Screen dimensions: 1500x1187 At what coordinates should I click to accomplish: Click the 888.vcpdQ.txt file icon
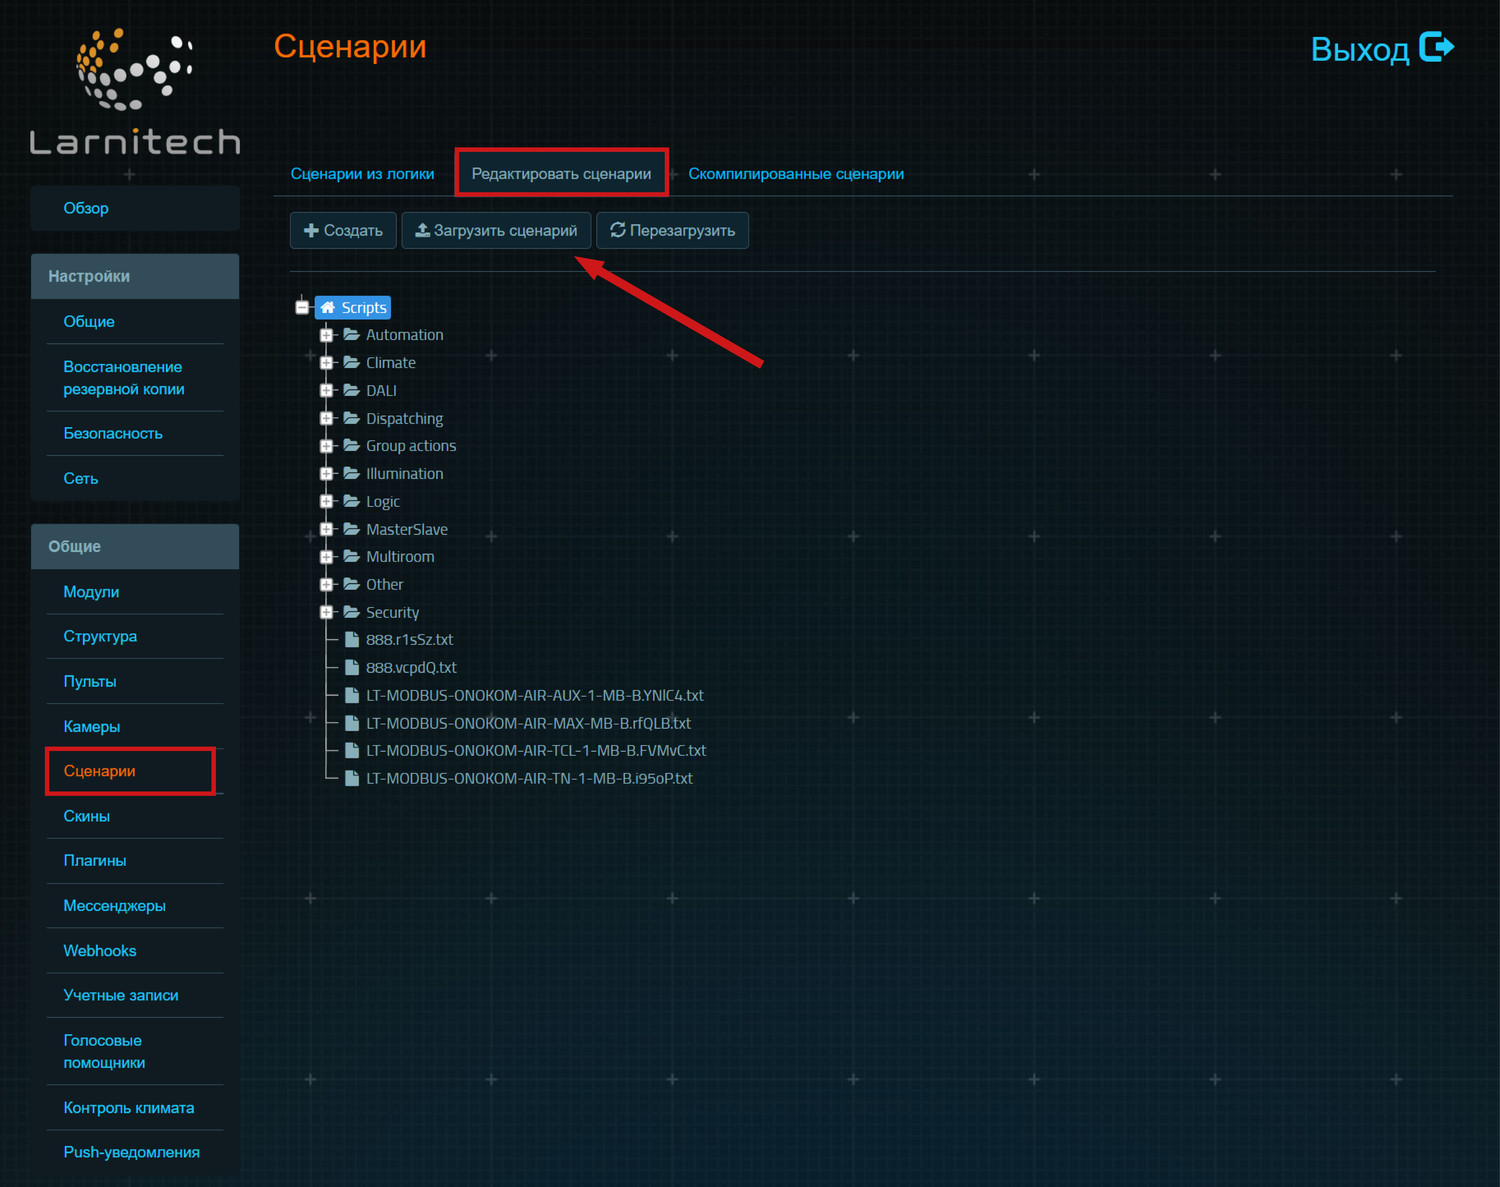pos(352,667)
